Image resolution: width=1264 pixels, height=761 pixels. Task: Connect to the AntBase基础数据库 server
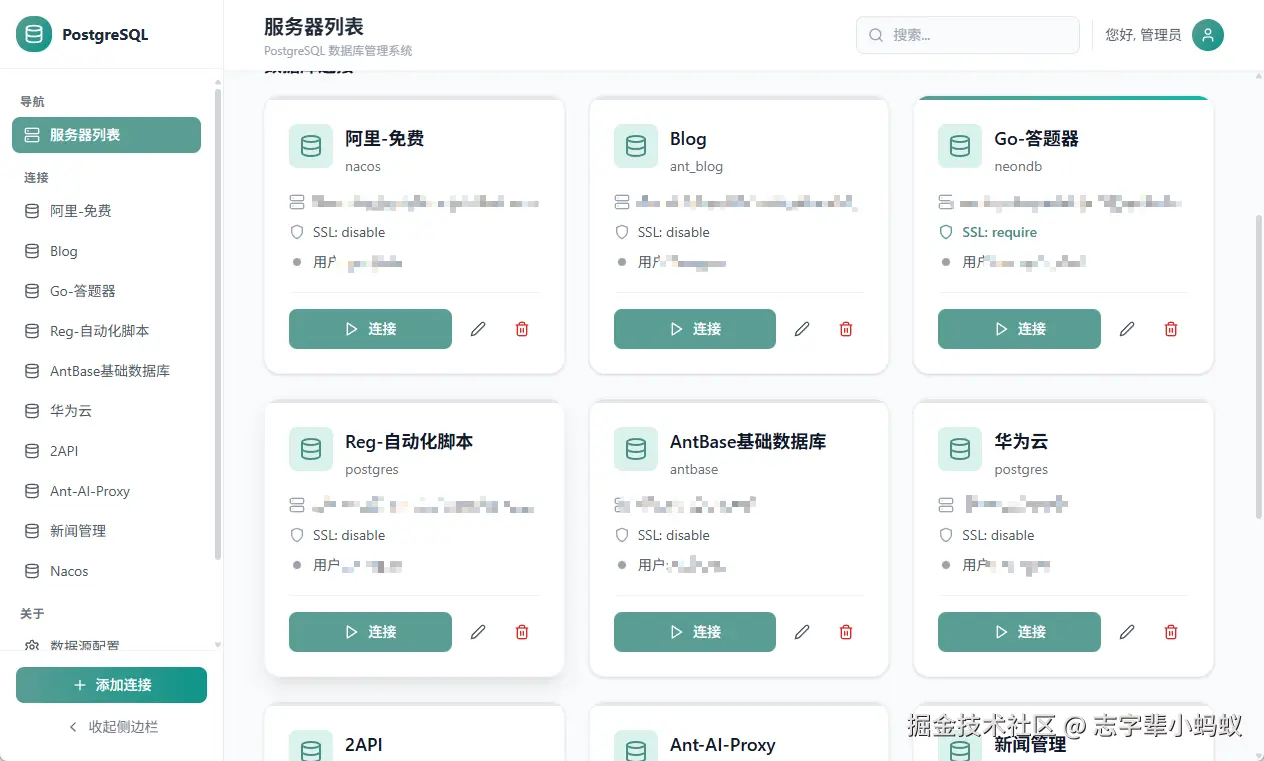pos(695,632)
